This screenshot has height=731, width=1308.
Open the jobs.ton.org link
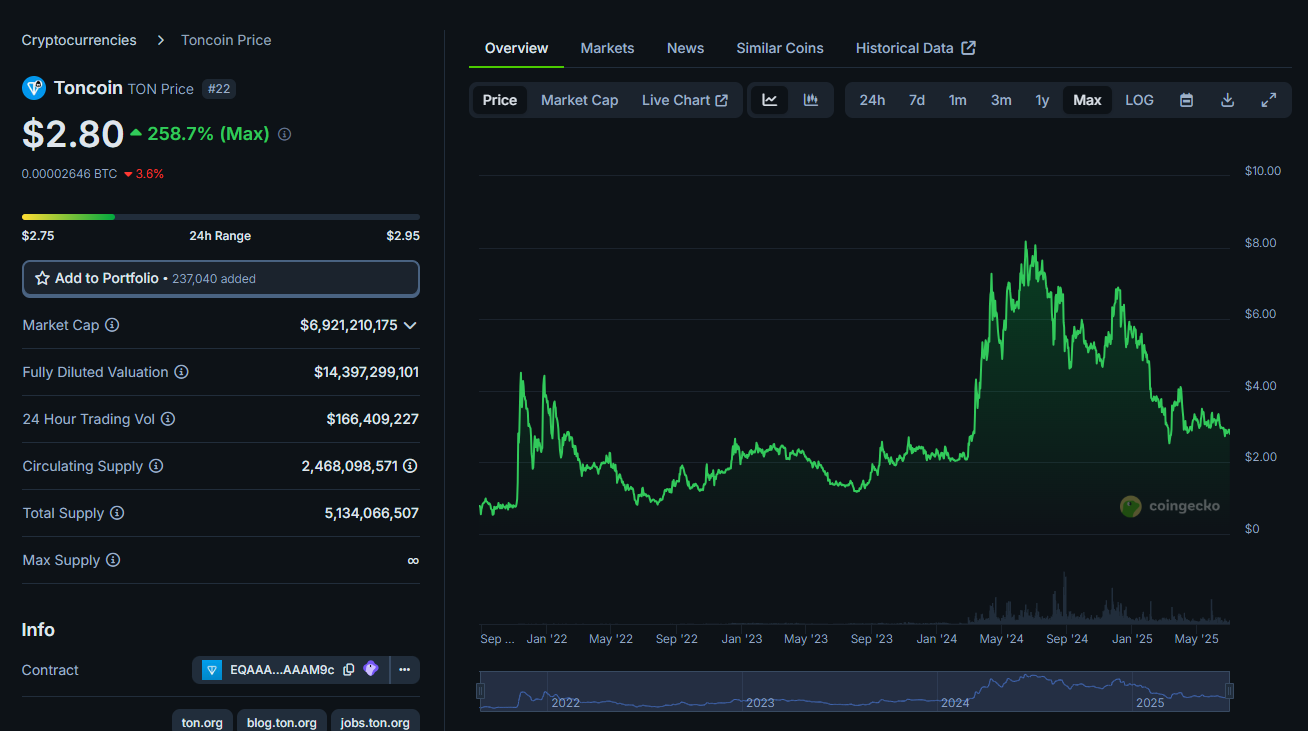[375, 722]
